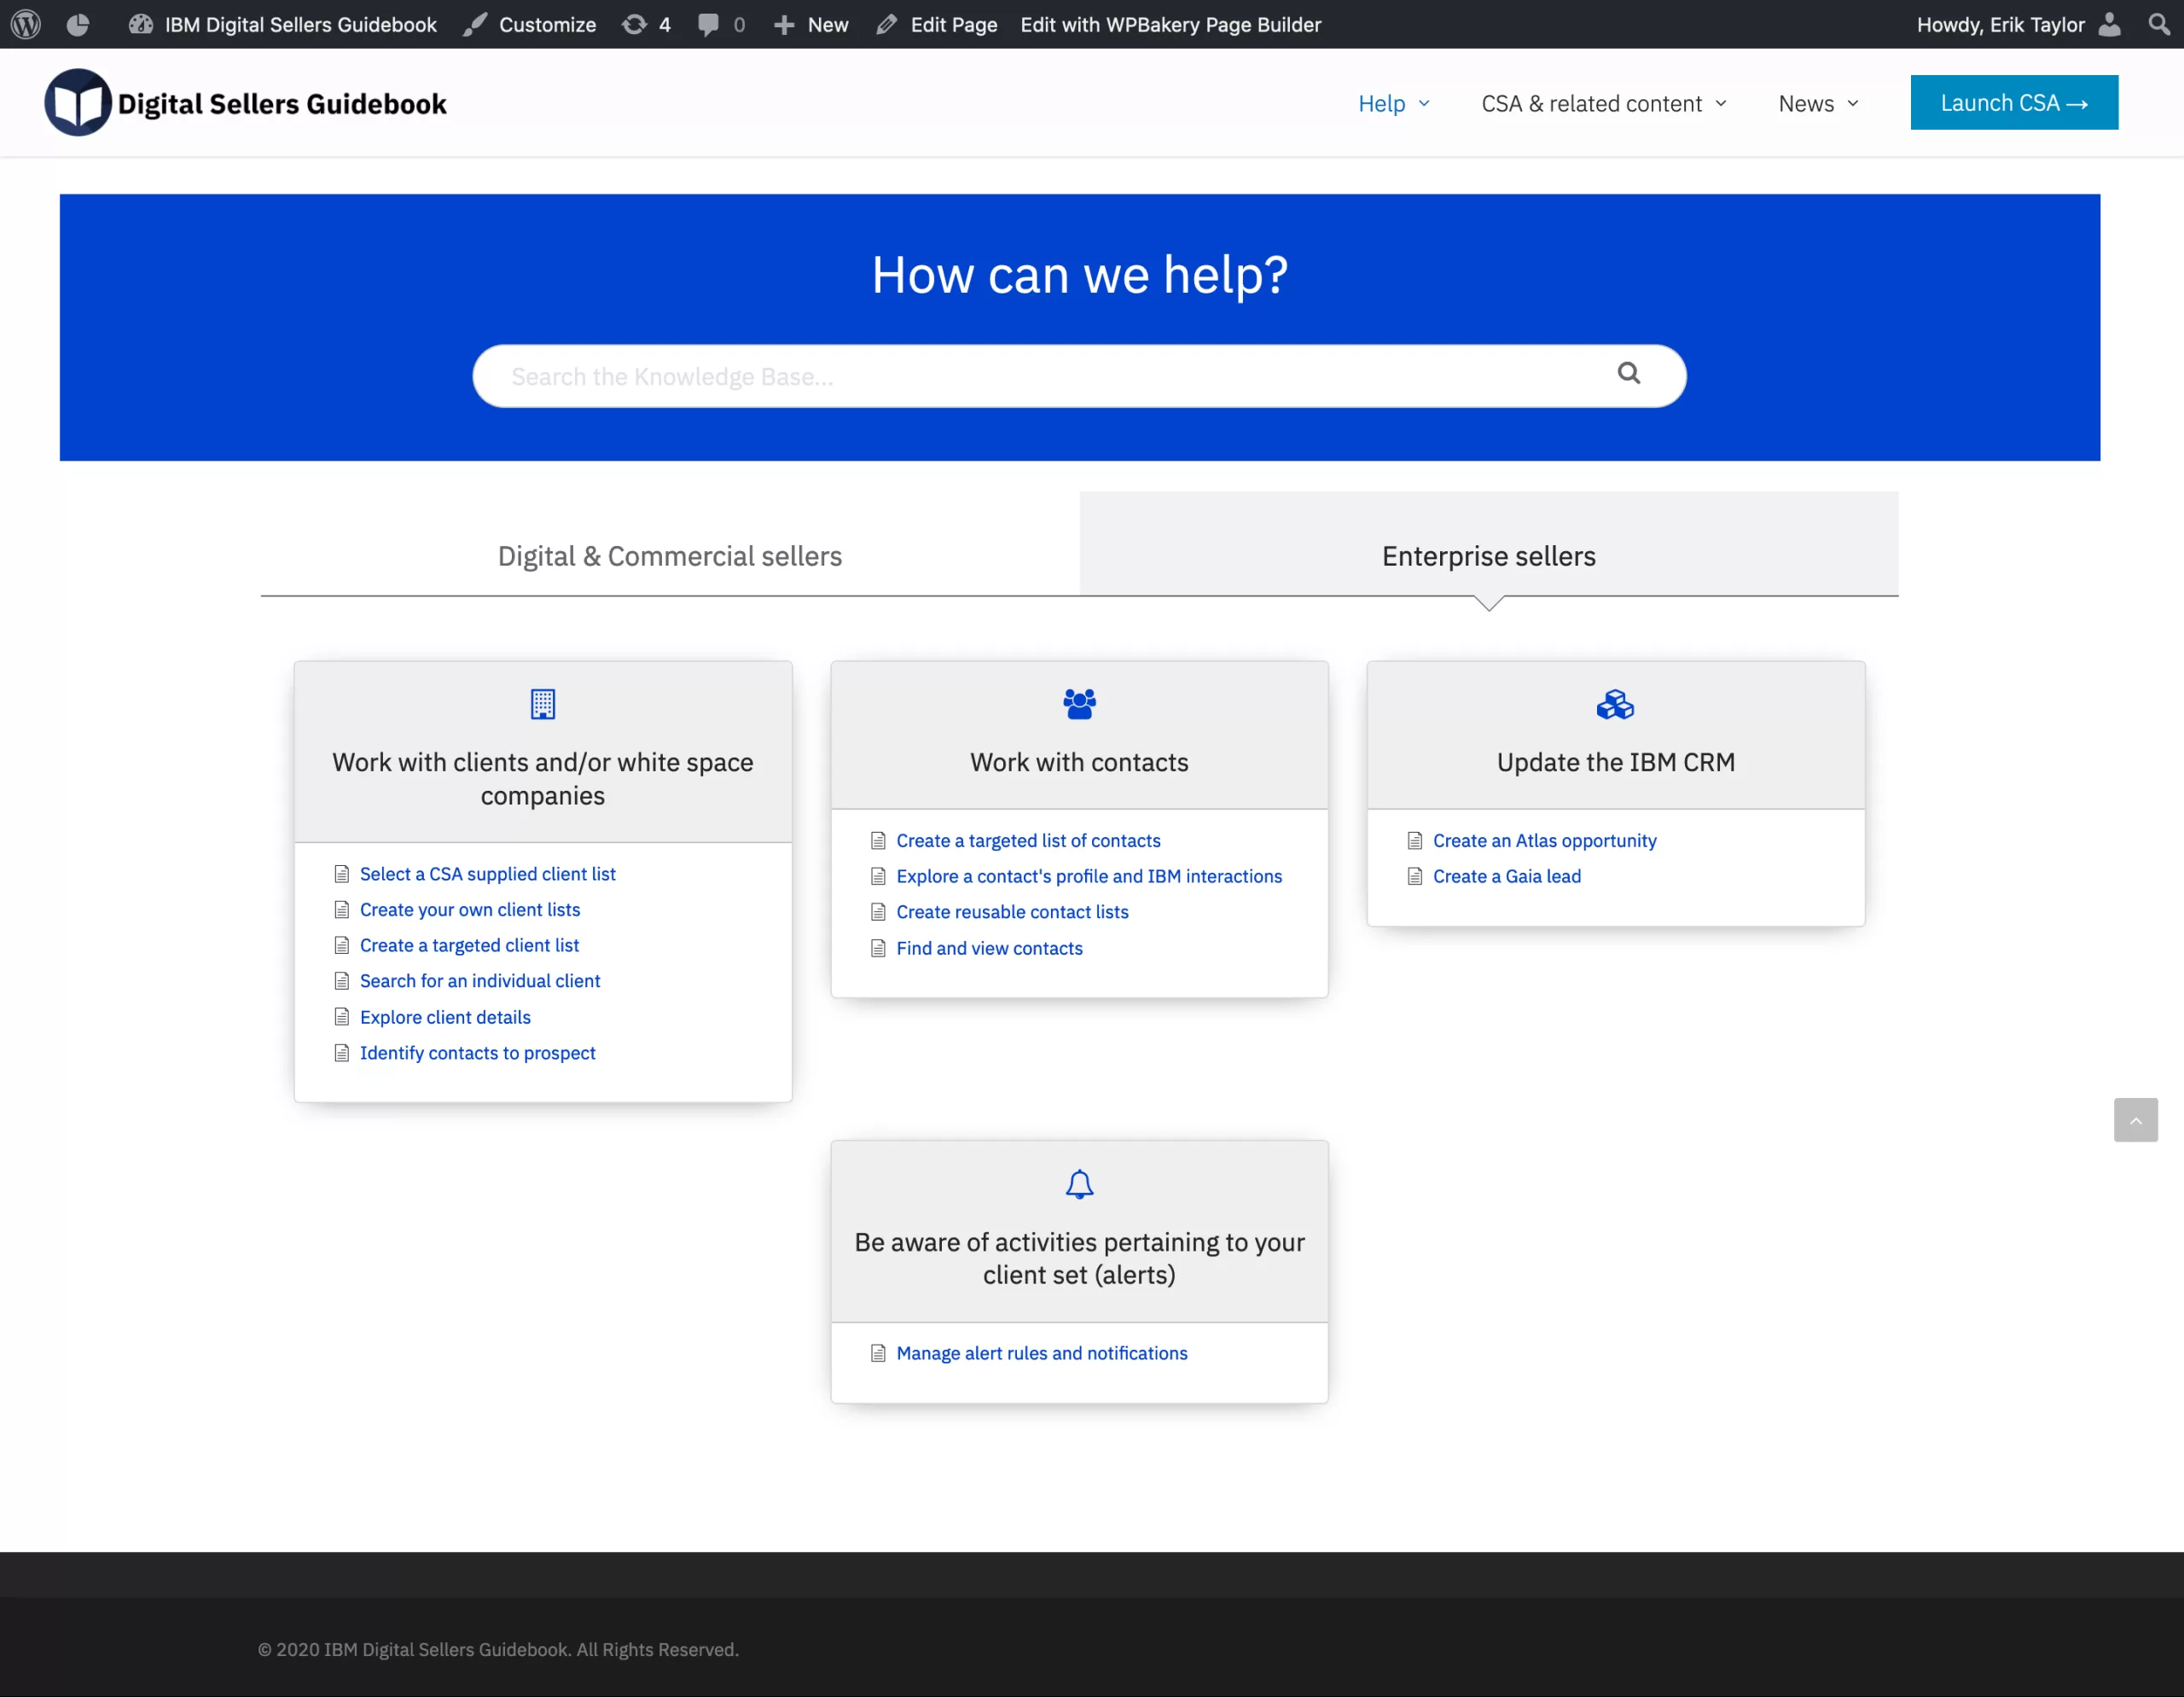The width and height of the screenshot is (2184, 1697).
Task: Open Create reusable contact lists article
Action: point(1012,912)
